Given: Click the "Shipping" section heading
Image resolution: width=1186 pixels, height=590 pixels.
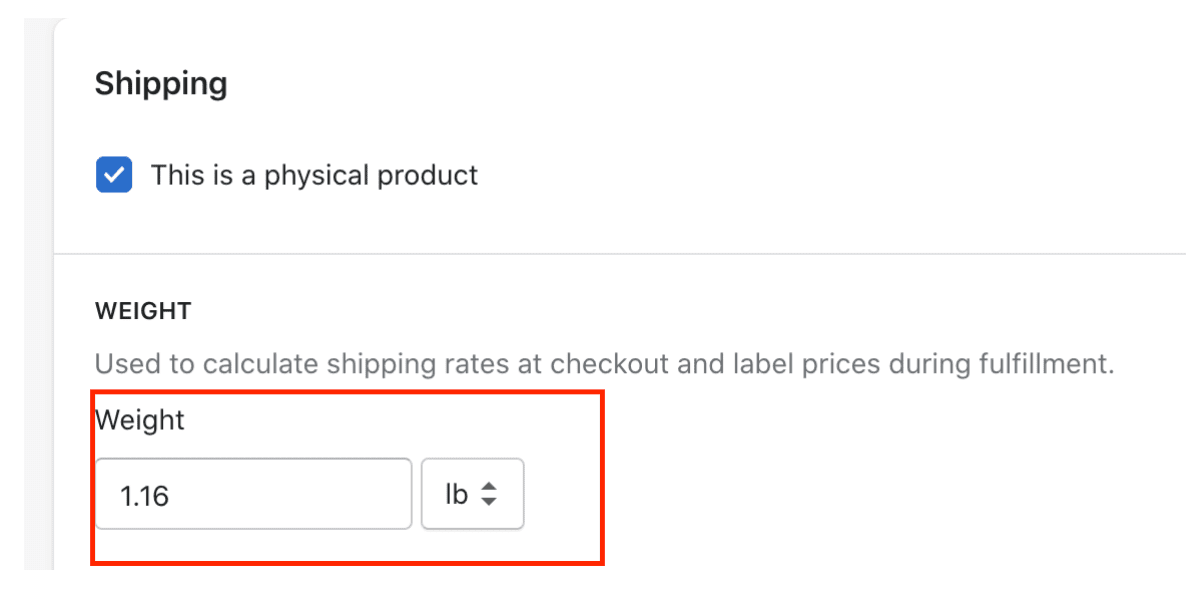Looking at the screenshot, I should 161,84.
